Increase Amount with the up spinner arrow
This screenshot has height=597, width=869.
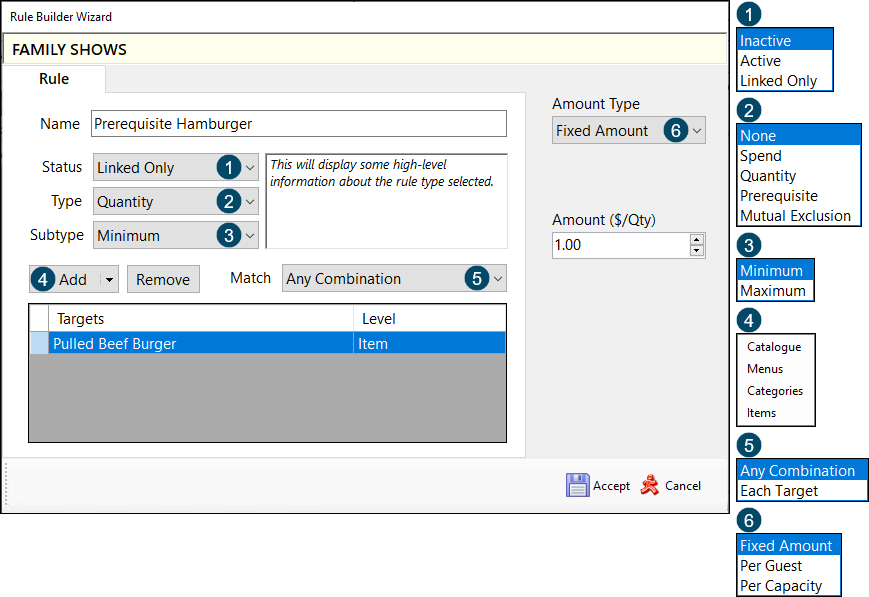click(x=697, y=239)
